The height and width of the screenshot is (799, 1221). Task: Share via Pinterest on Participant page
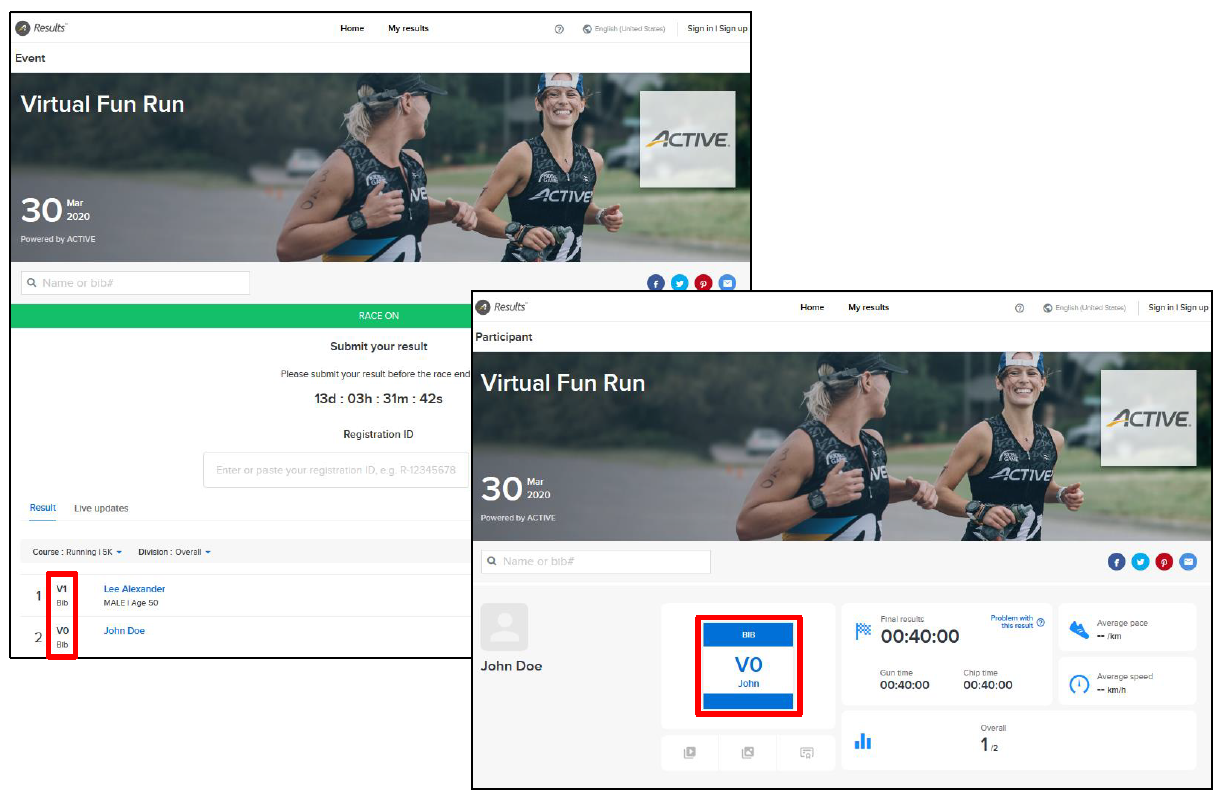pos(1164,562)
